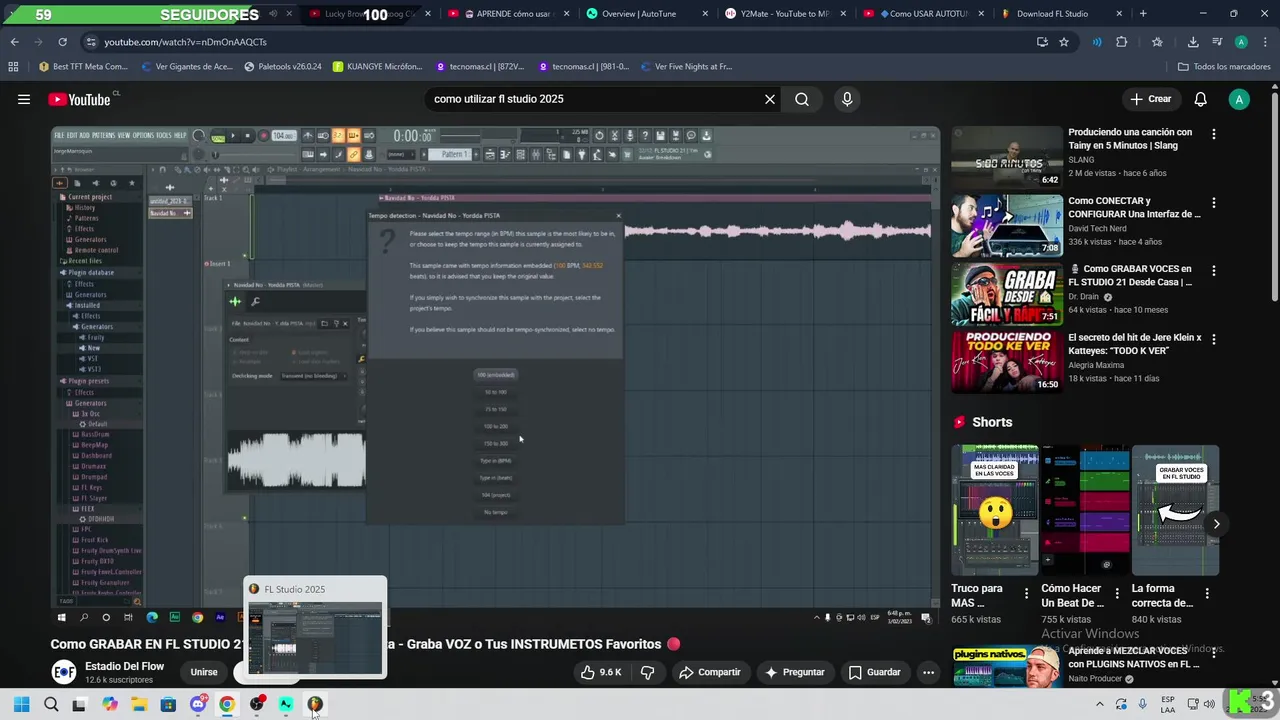The height and width of the screenshot is (720, 1280).
Task: Open Best TFT Meta Com bookmark
Action: 82,67
